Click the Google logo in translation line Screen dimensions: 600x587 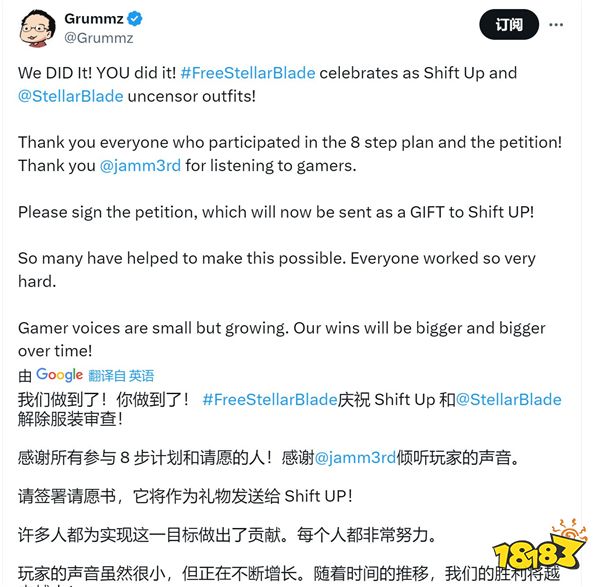(59, 375)
